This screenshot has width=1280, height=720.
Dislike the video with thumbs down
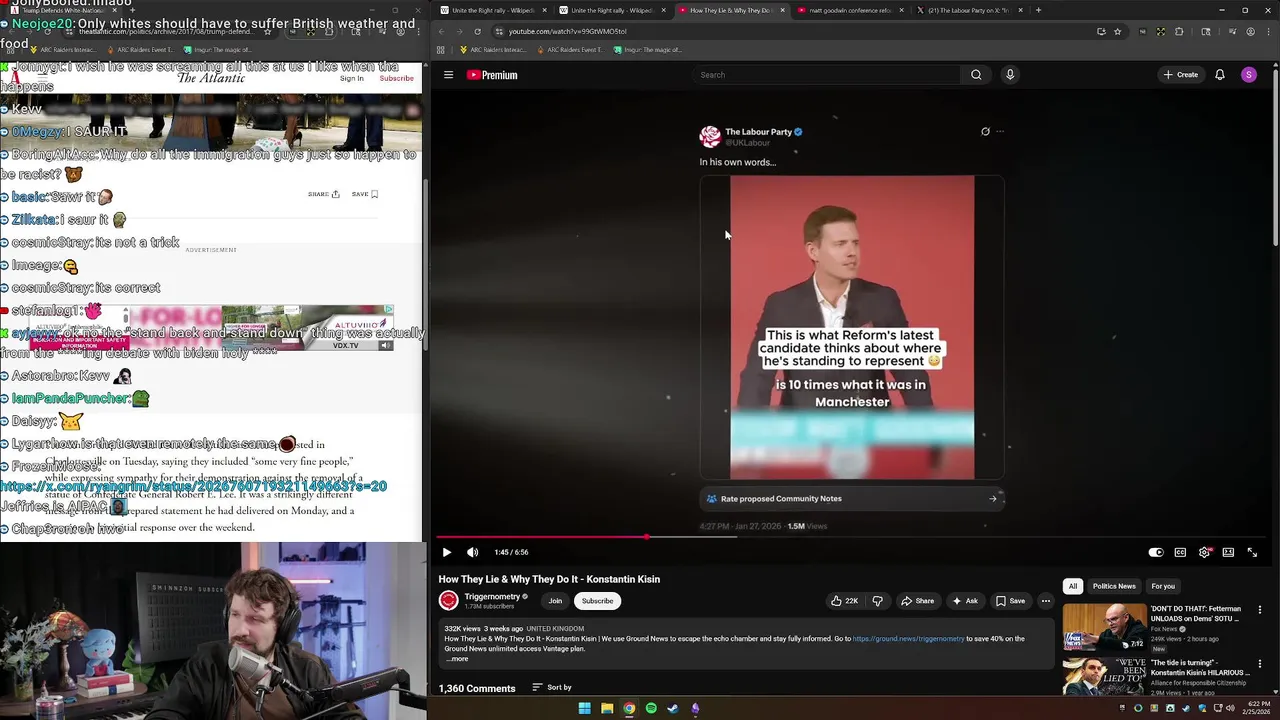[877, 601]
